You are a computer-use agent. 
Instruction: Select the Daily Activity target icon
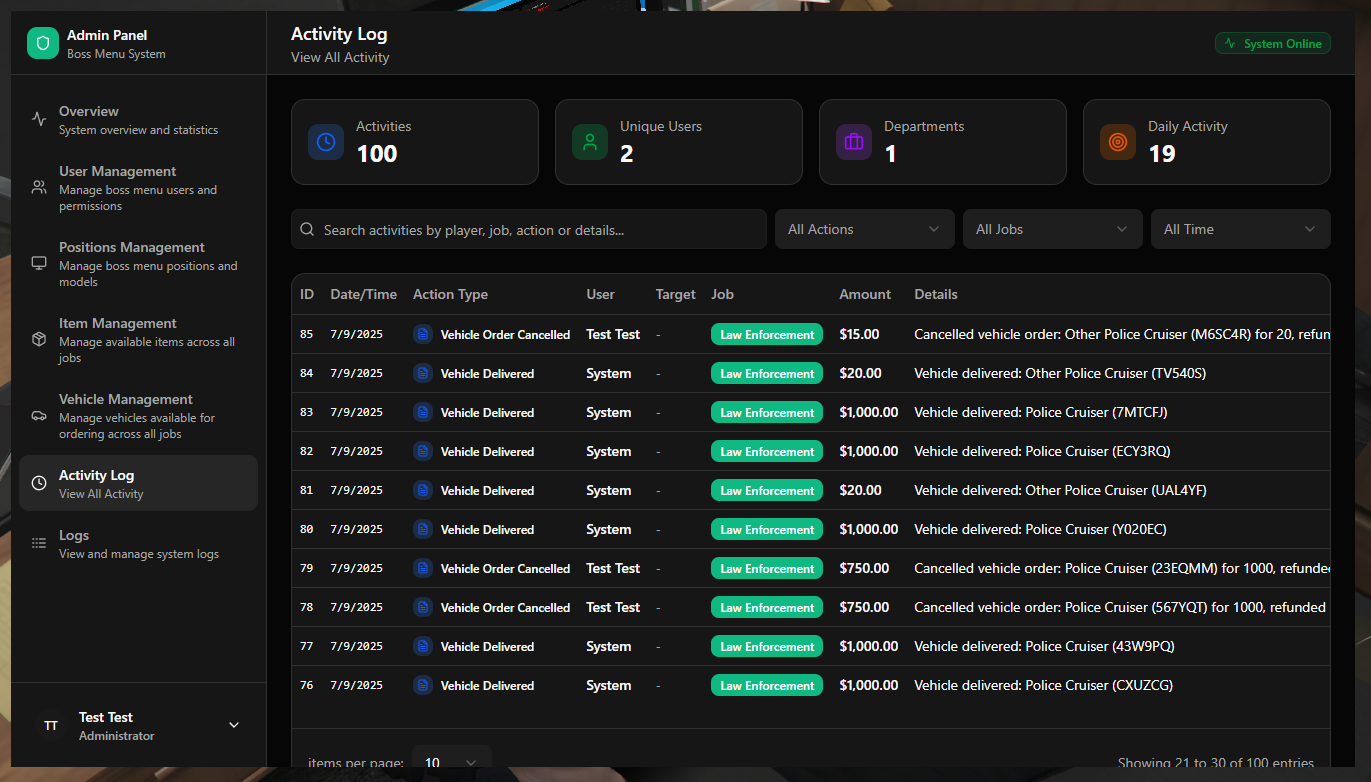(x=1117, y=142)
